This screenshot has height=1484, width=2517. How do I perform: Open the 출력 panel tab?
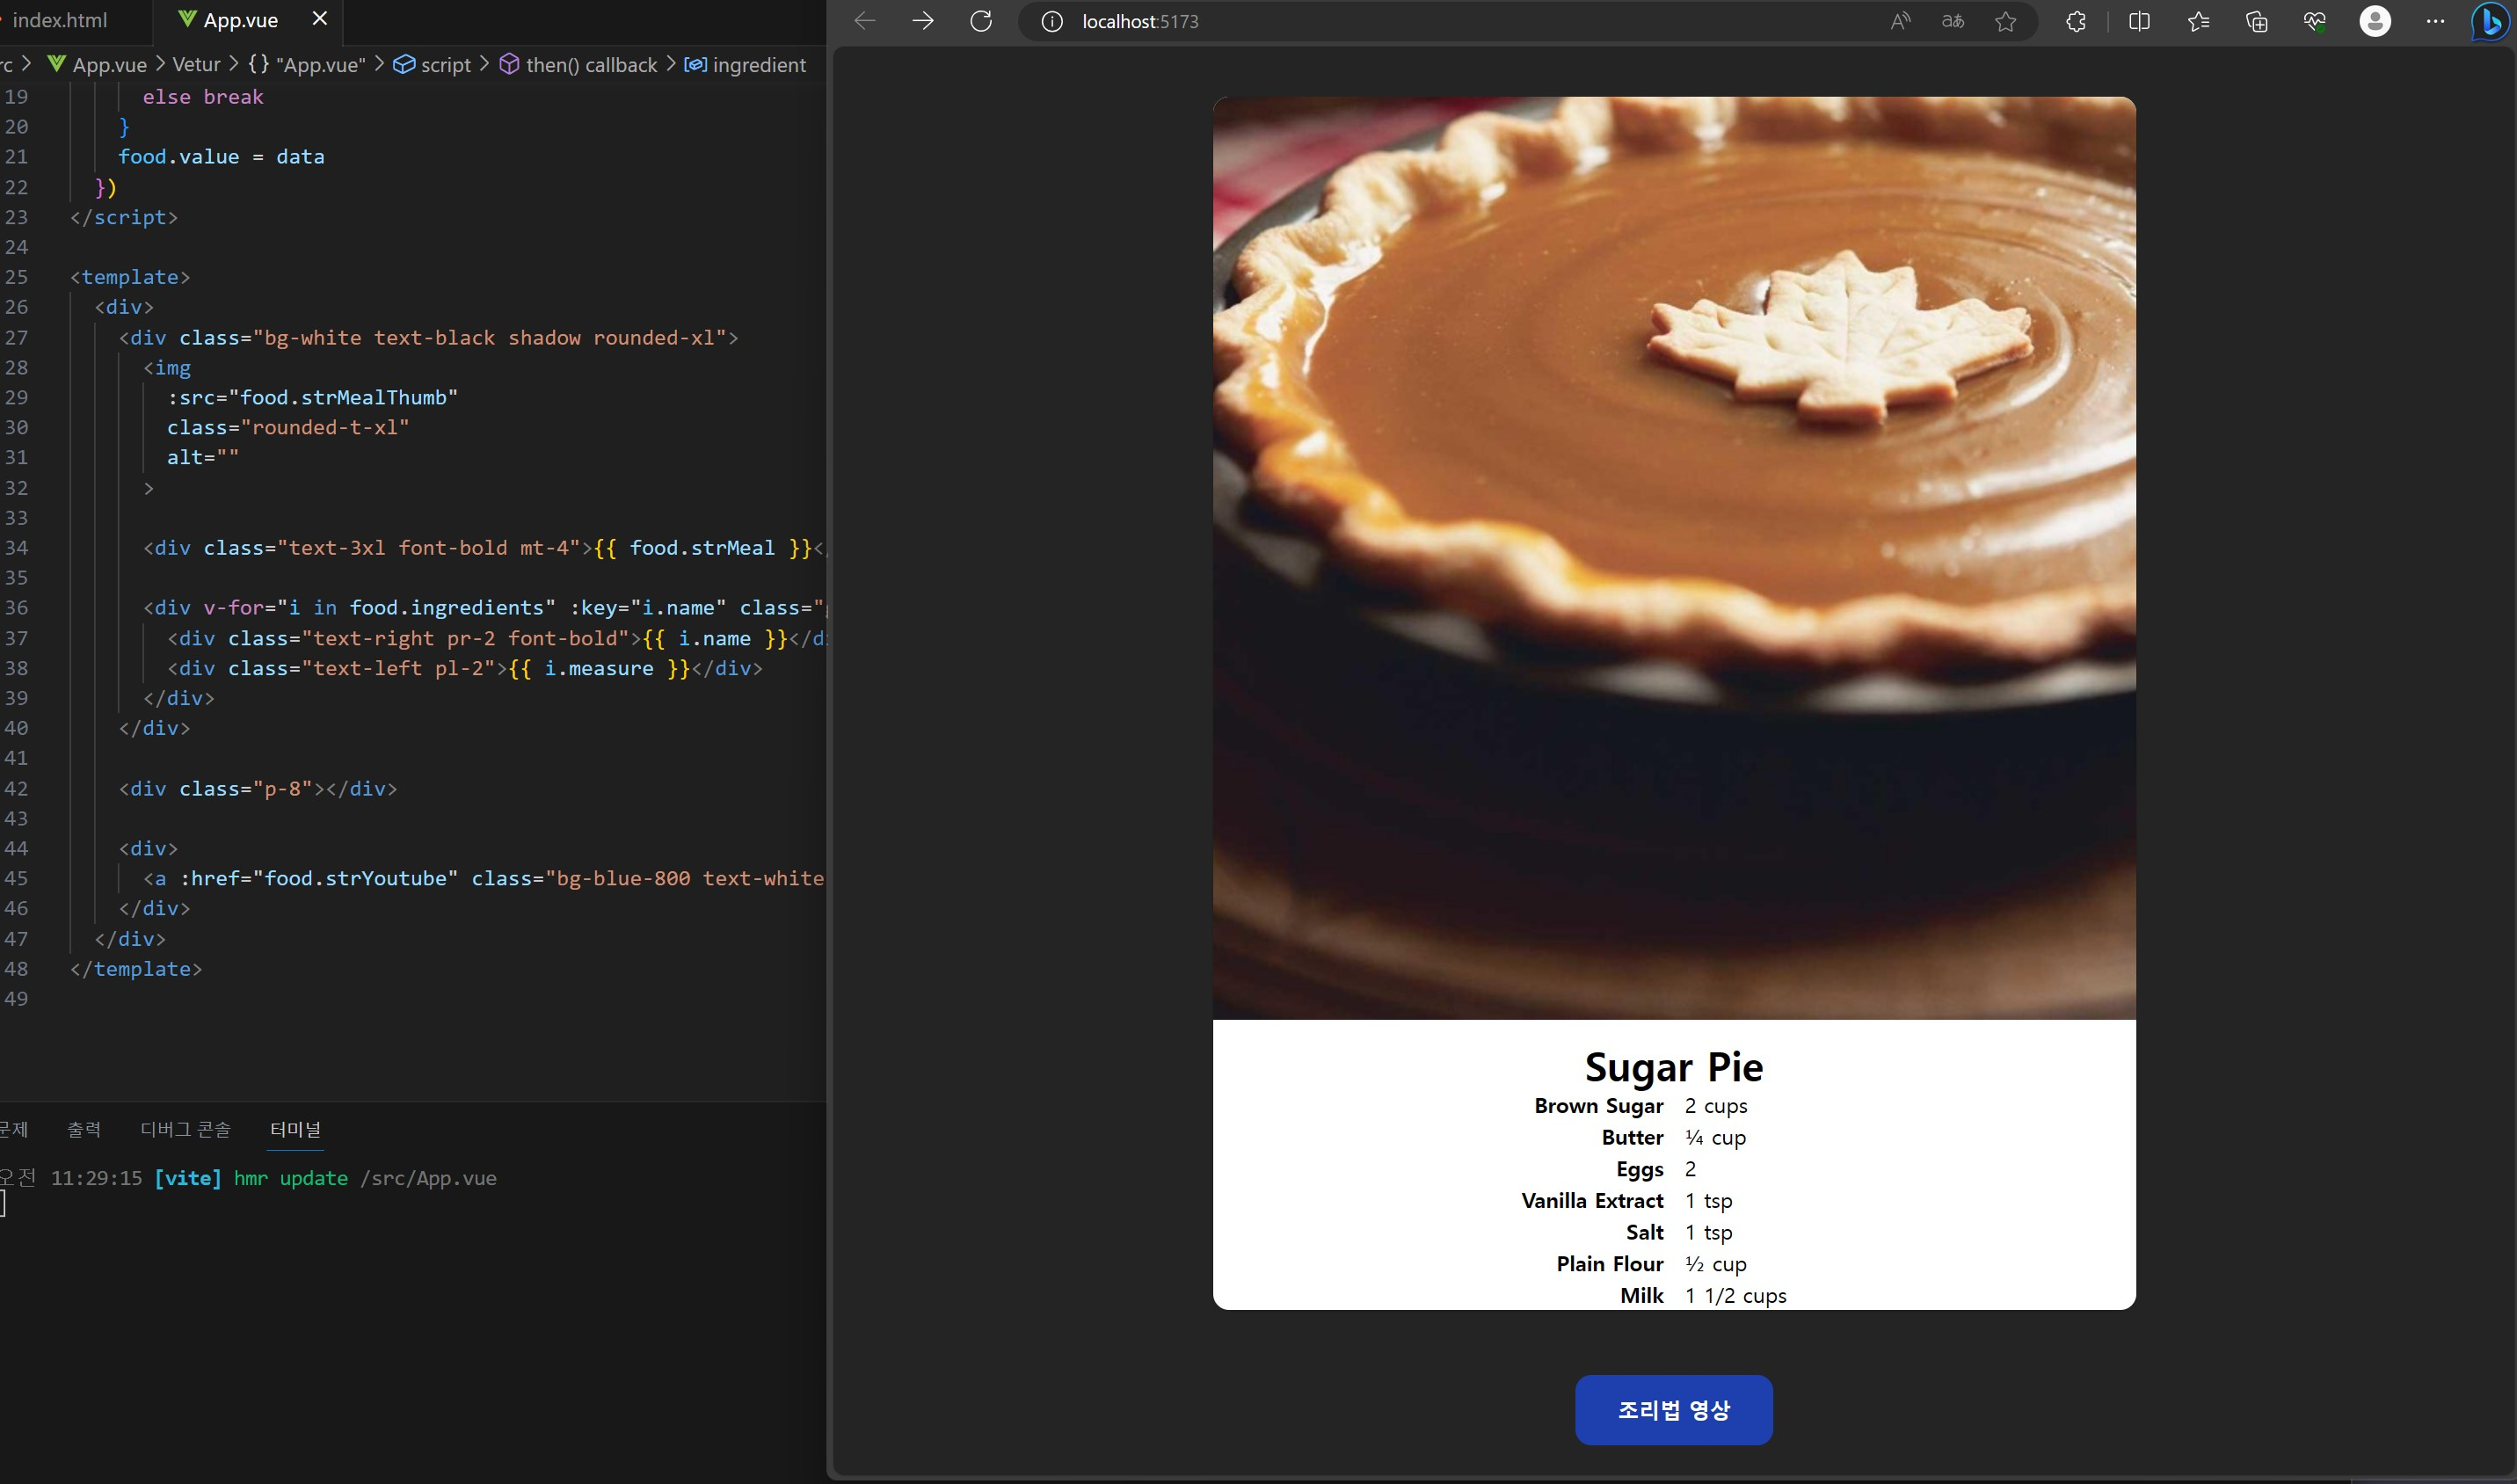(x=84, y=1129)
